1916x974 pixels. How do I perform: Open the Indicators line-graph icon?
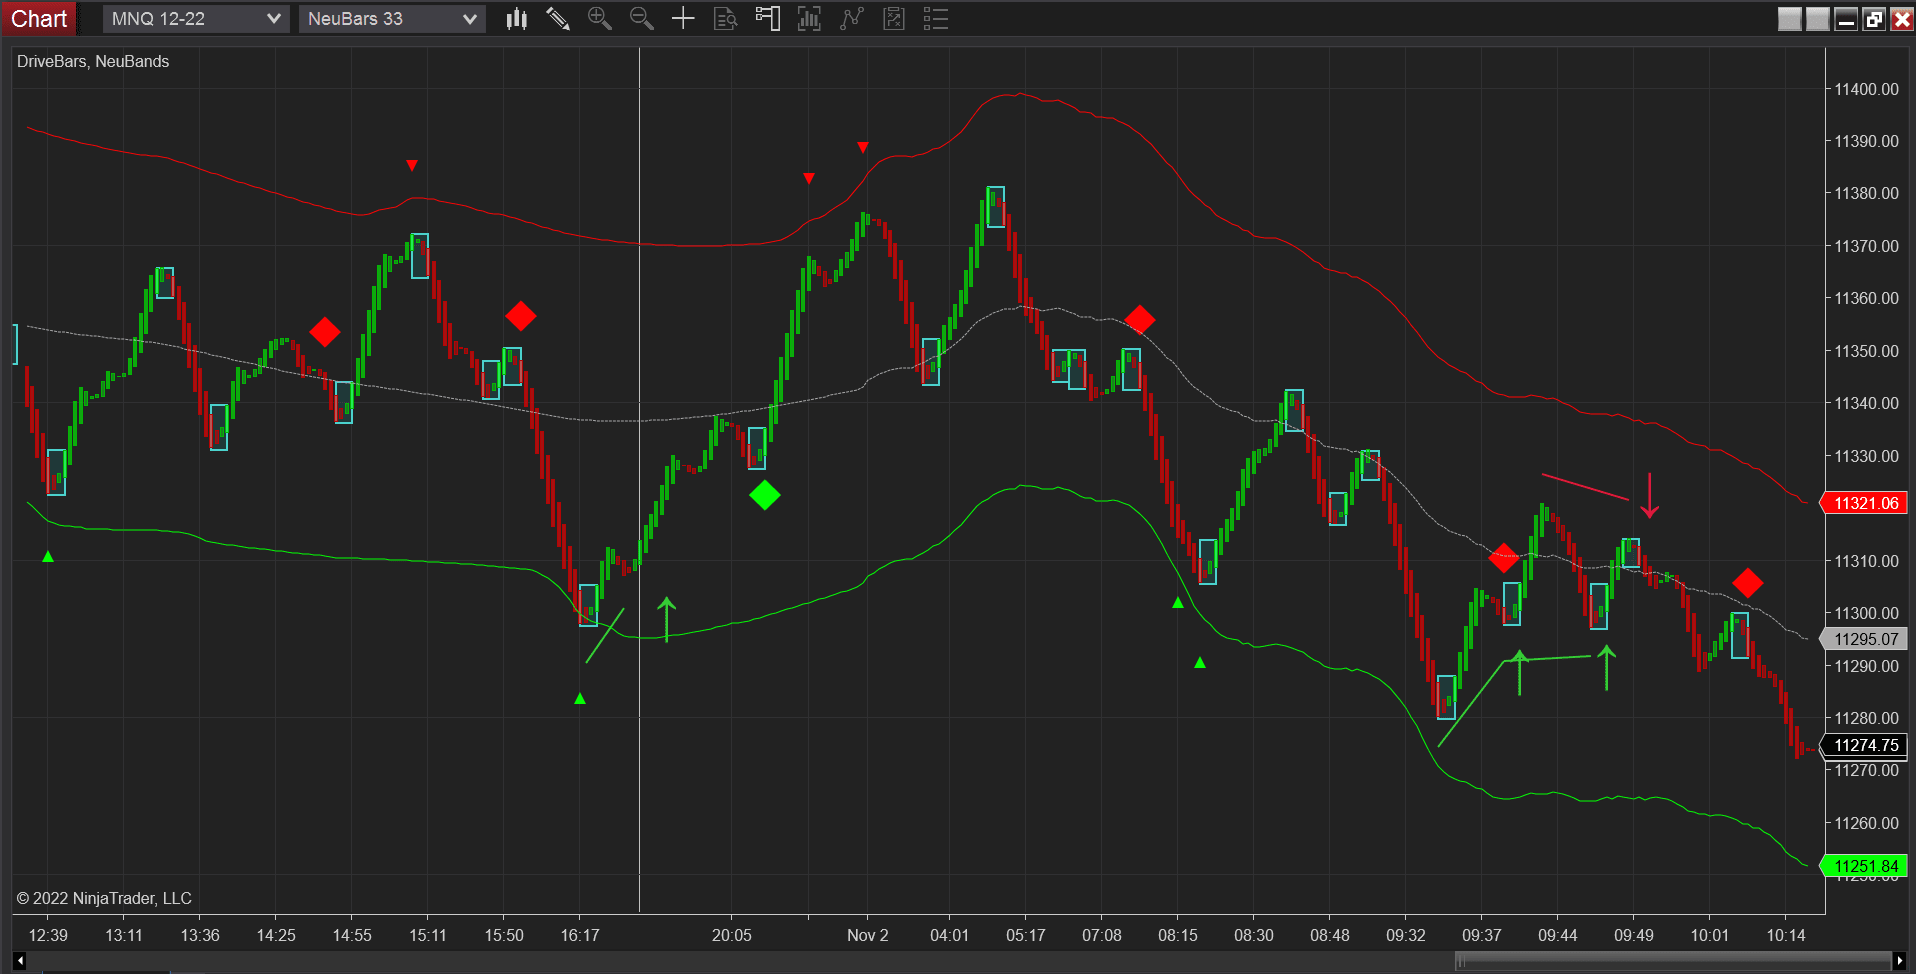pyautogui.click(x=852, y=18)
